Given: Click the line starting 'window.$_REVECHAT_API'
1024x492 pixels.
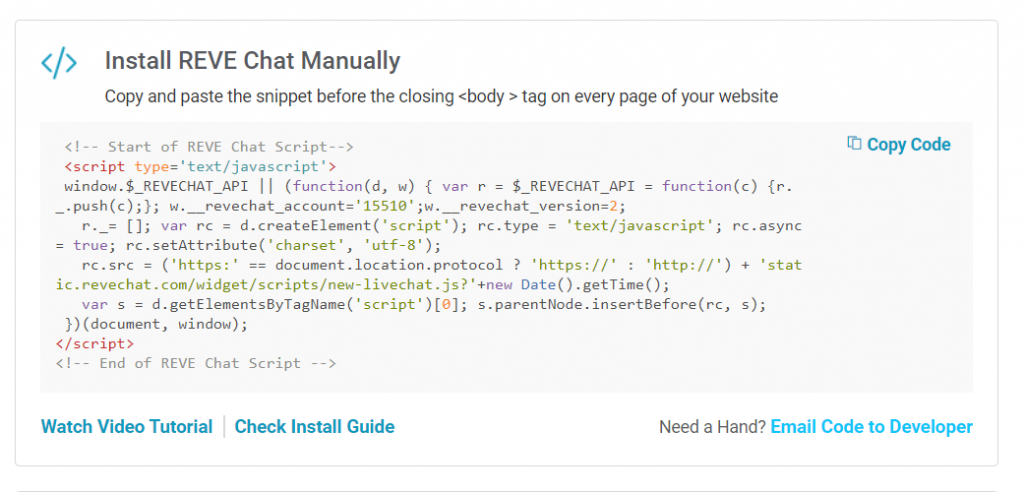Looking at the screenshot, I should pyautogui.click(x=428, y=186).
